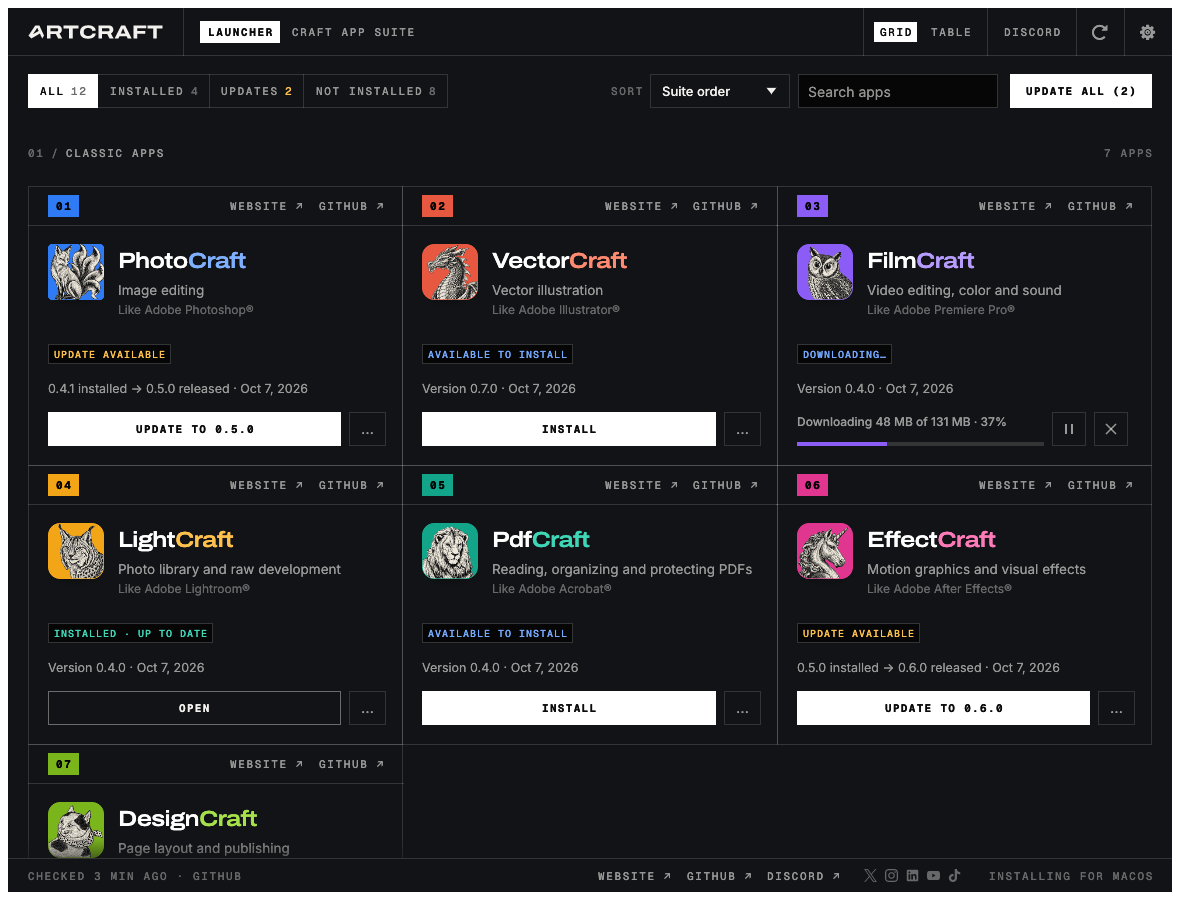Click the PhotoCraft fox app icon
Viewport: 1180px width, 900px height.
76,272
